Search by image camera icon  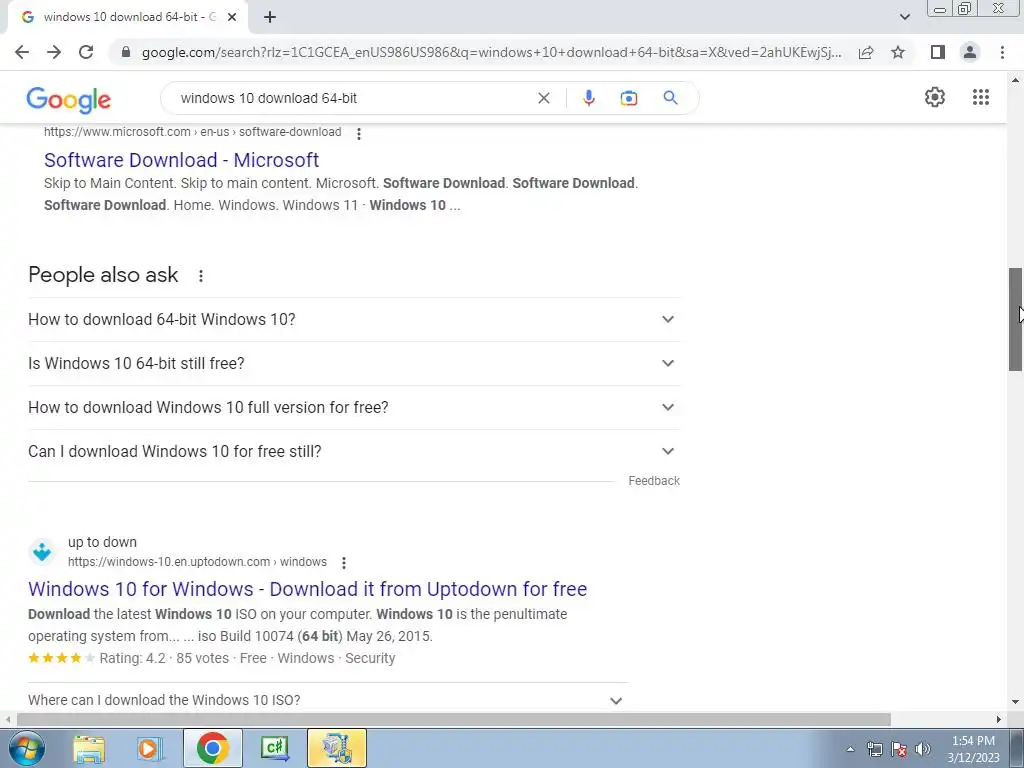point(628,98)
